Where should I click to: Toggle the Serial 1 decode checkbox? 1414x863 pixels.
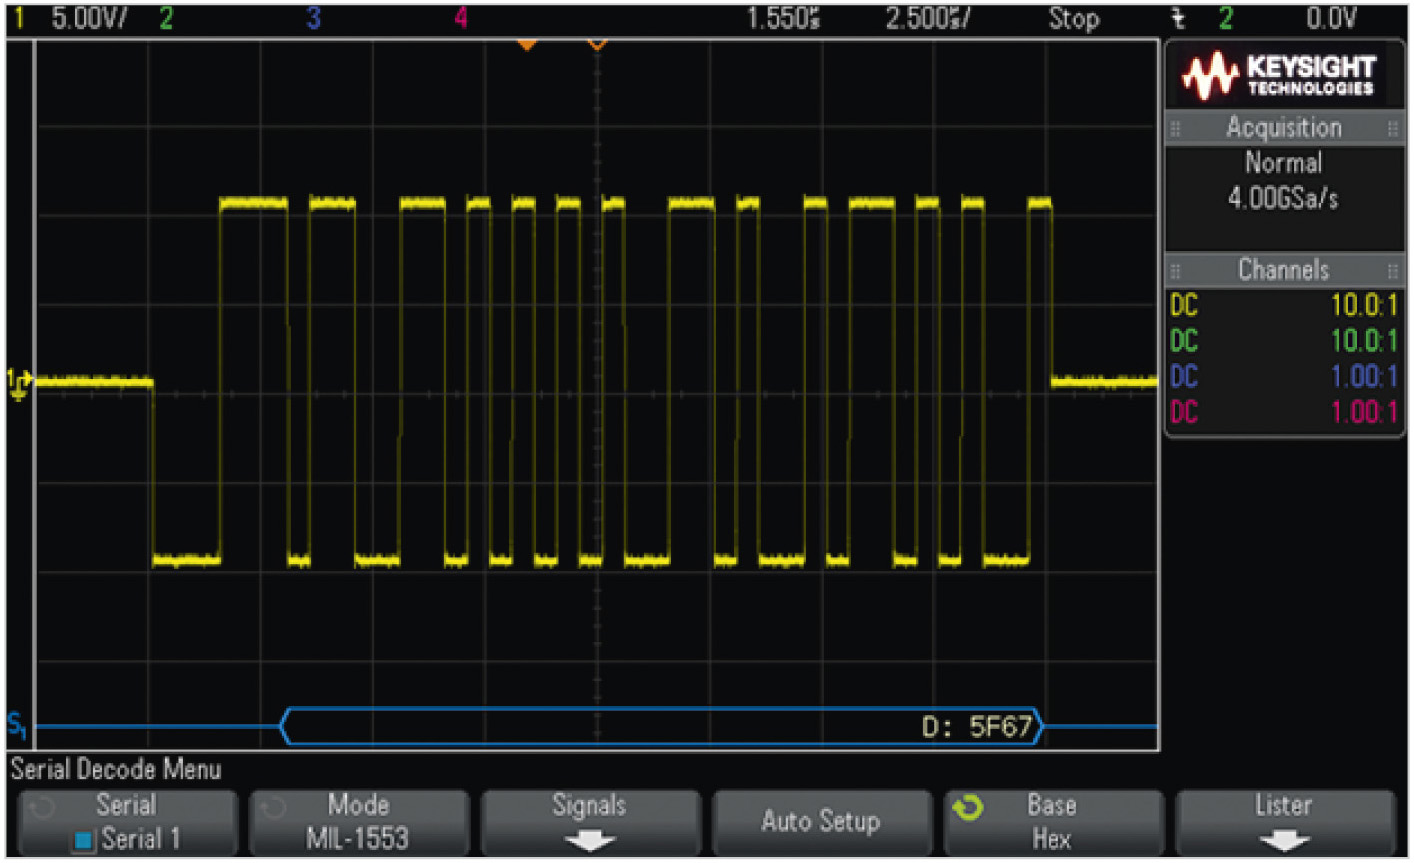tap(84, 840)
